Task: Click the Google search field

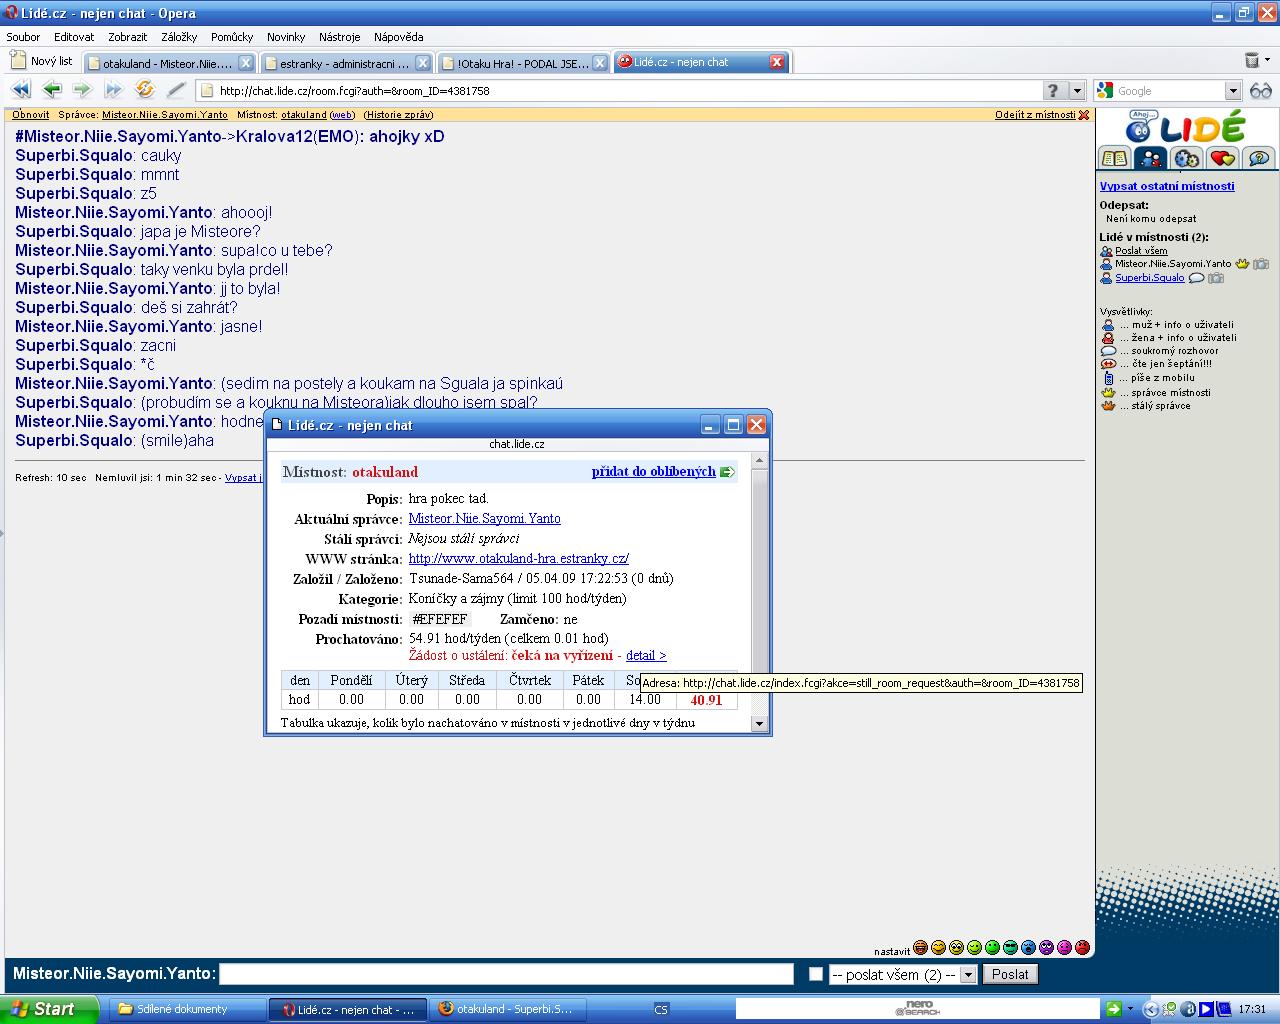Action: (1168, 90)
